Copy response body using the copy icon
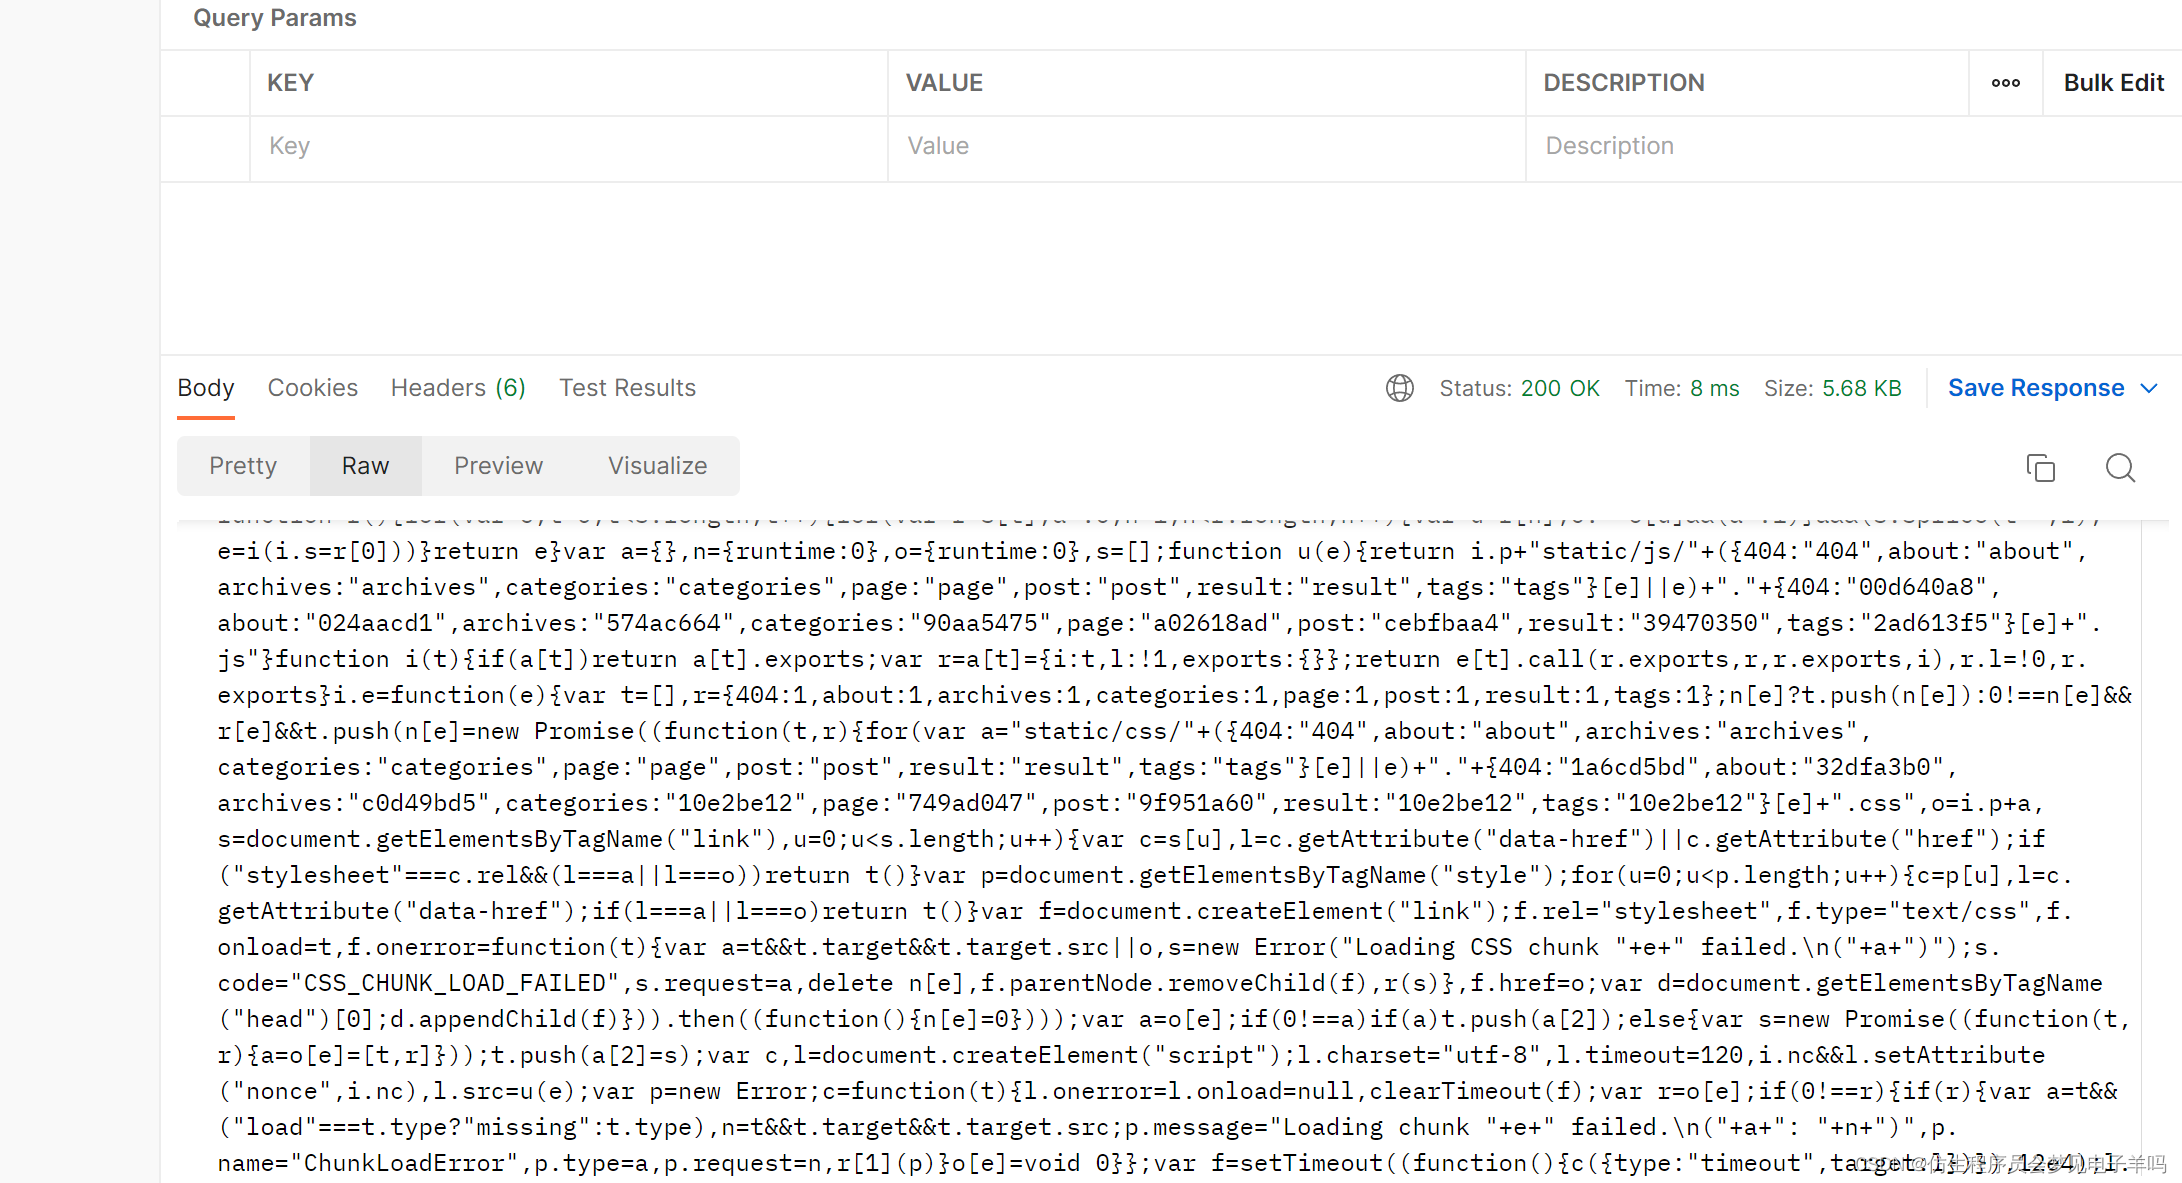Viewport: 2182px width, 1183px height. (x=2040, y=467)
